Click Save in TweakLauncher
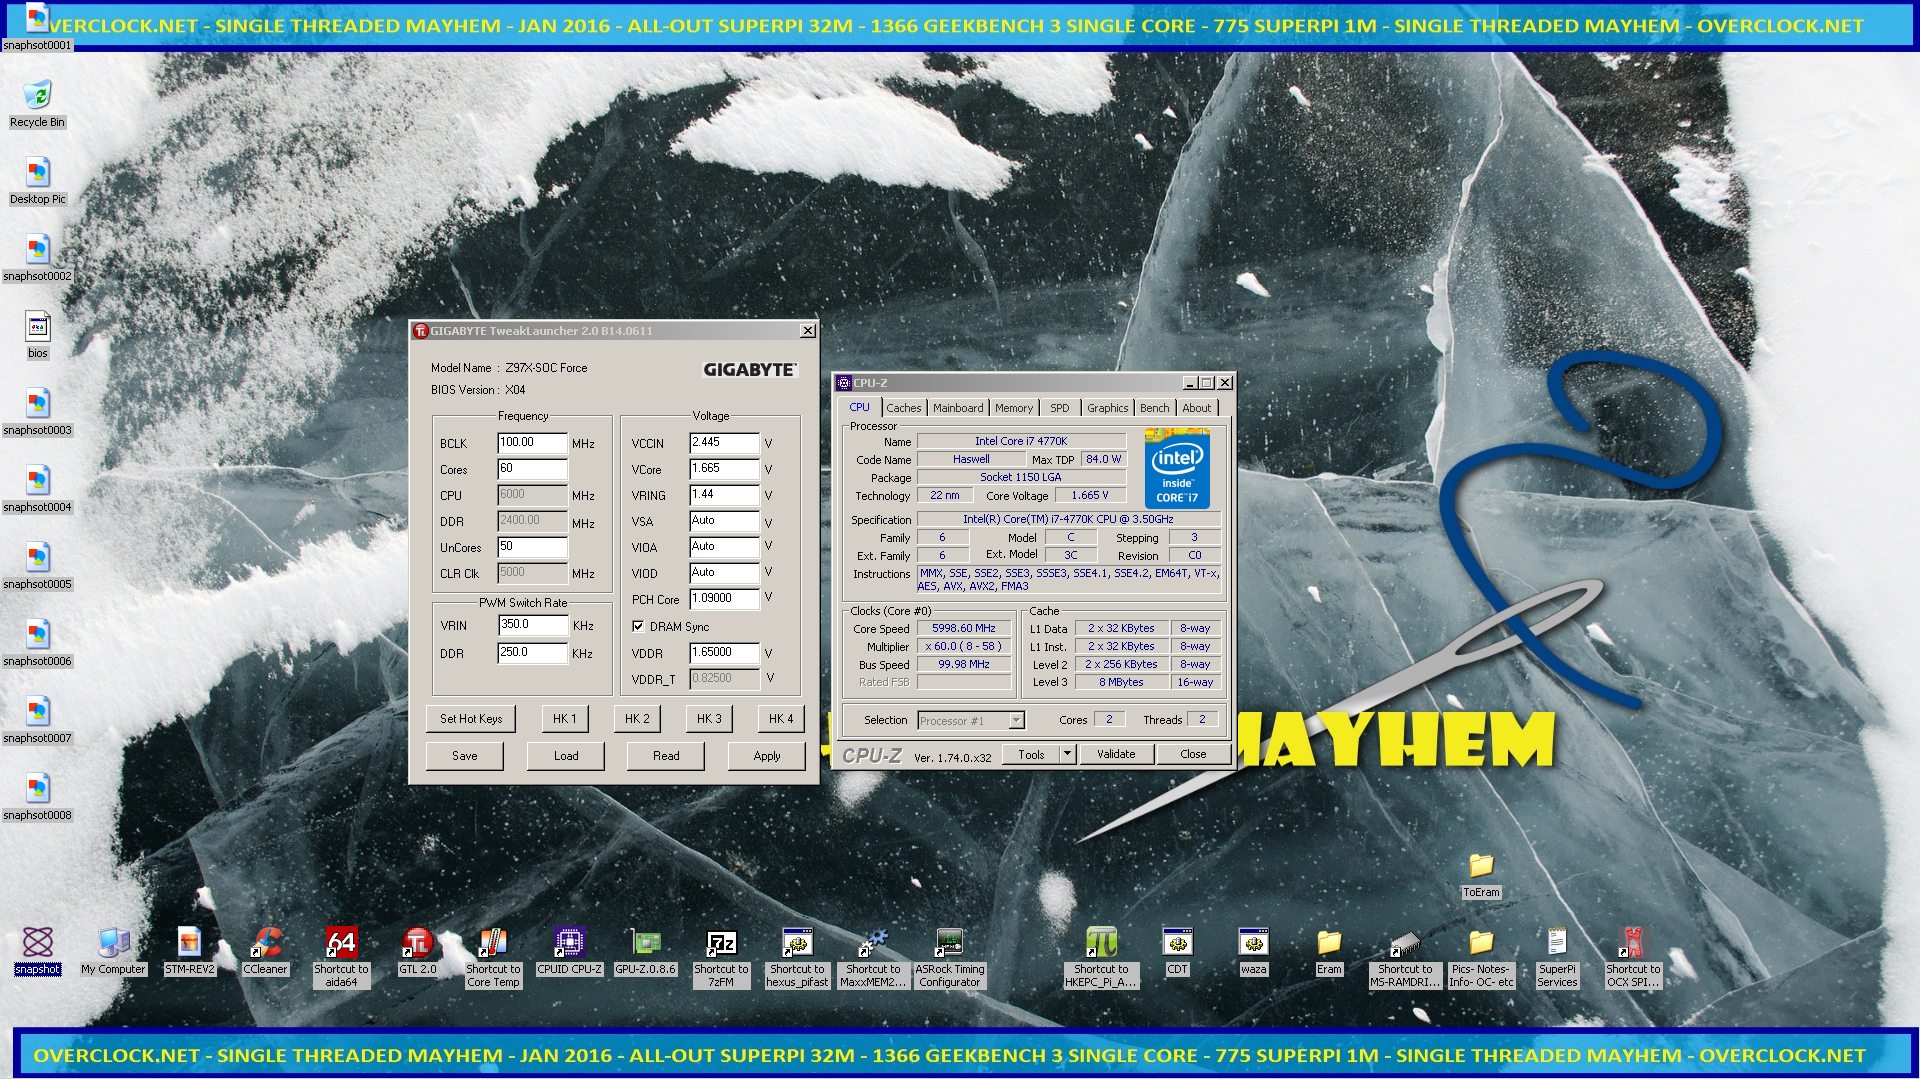1920x1080 pixels. pyautogui.click(x=465, y=756)
